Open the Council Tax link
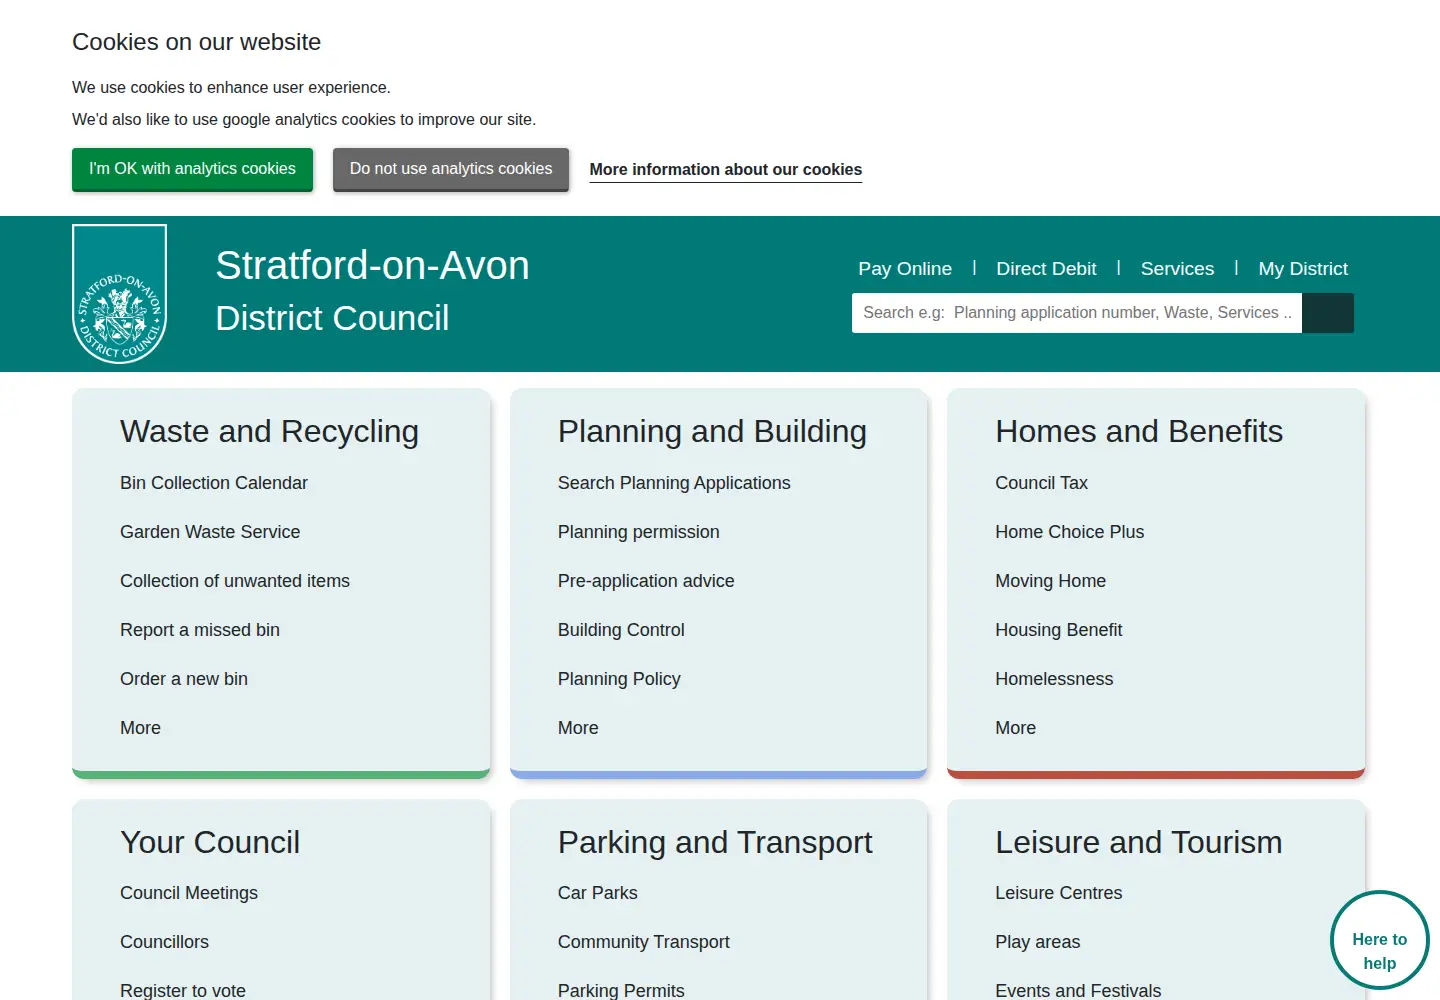Viewport: 1440px width, 1000px height. [1041, 483]
